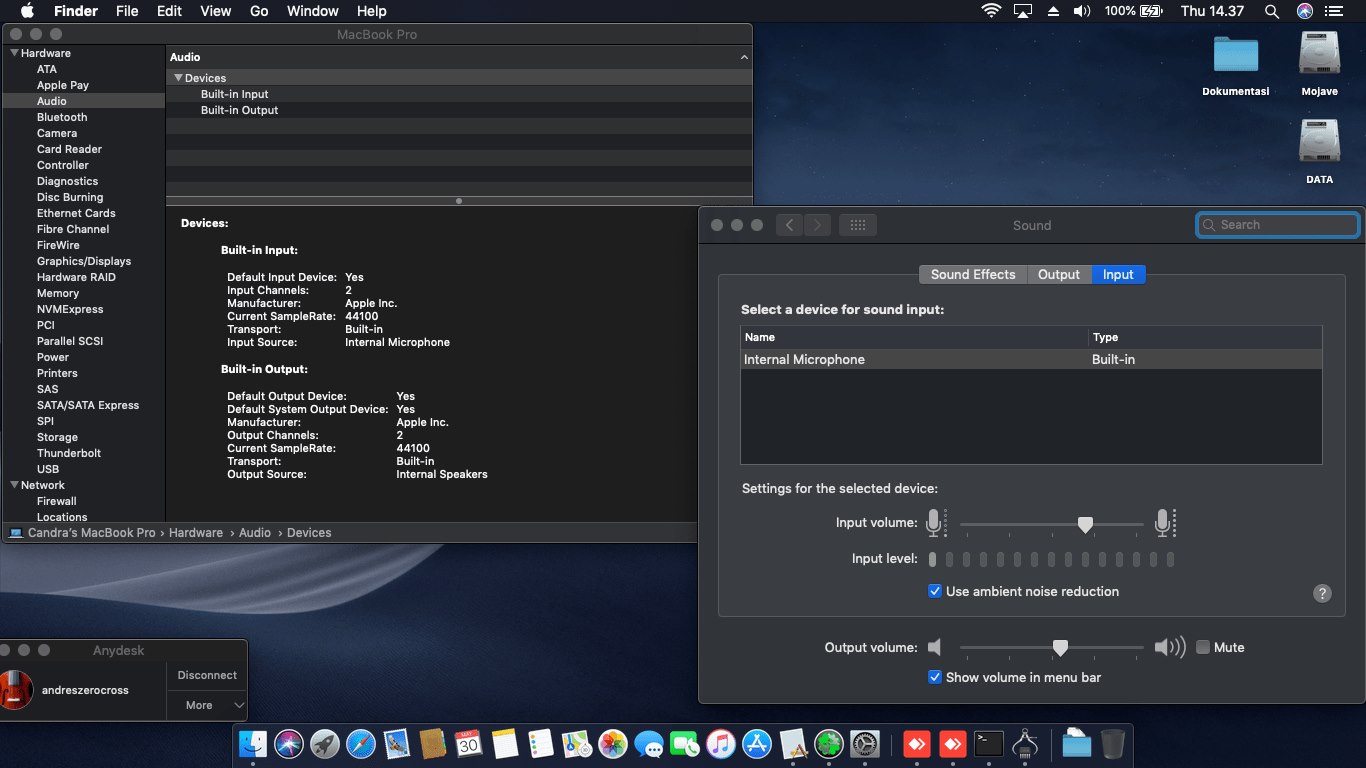This screenshot has height=768, width=1366.
Task: Open Messages from the dock
Action: click(x=649, y=743)
